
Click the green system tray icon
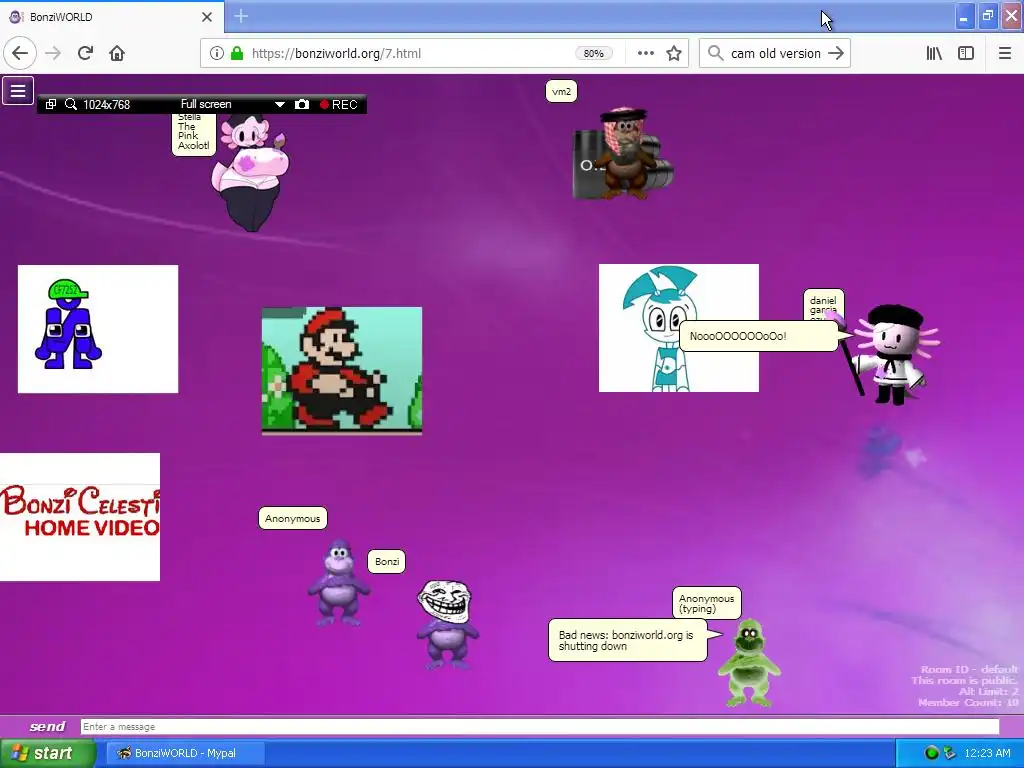(x=931, y=753)
